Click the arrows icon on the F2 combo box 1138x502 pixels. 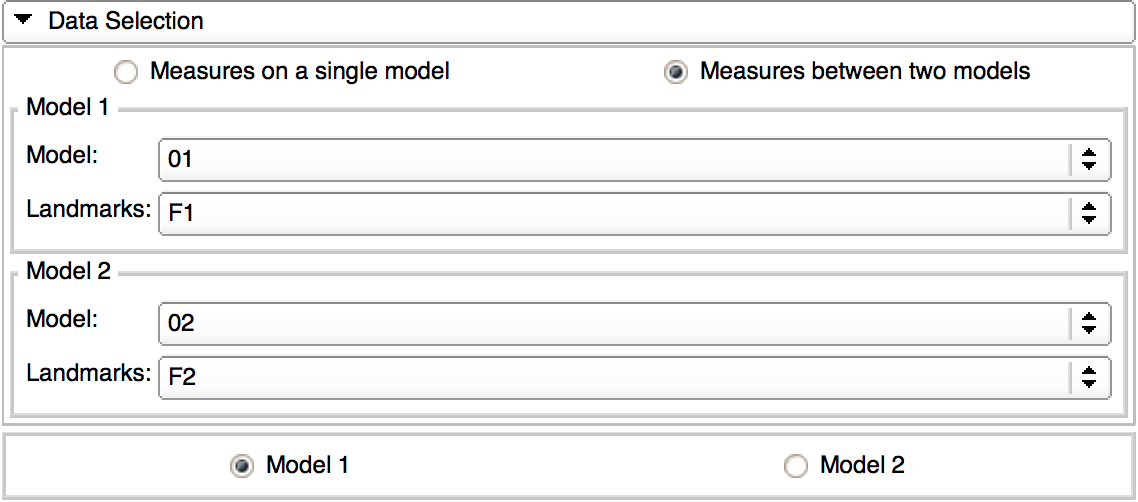coord(1089,377)
